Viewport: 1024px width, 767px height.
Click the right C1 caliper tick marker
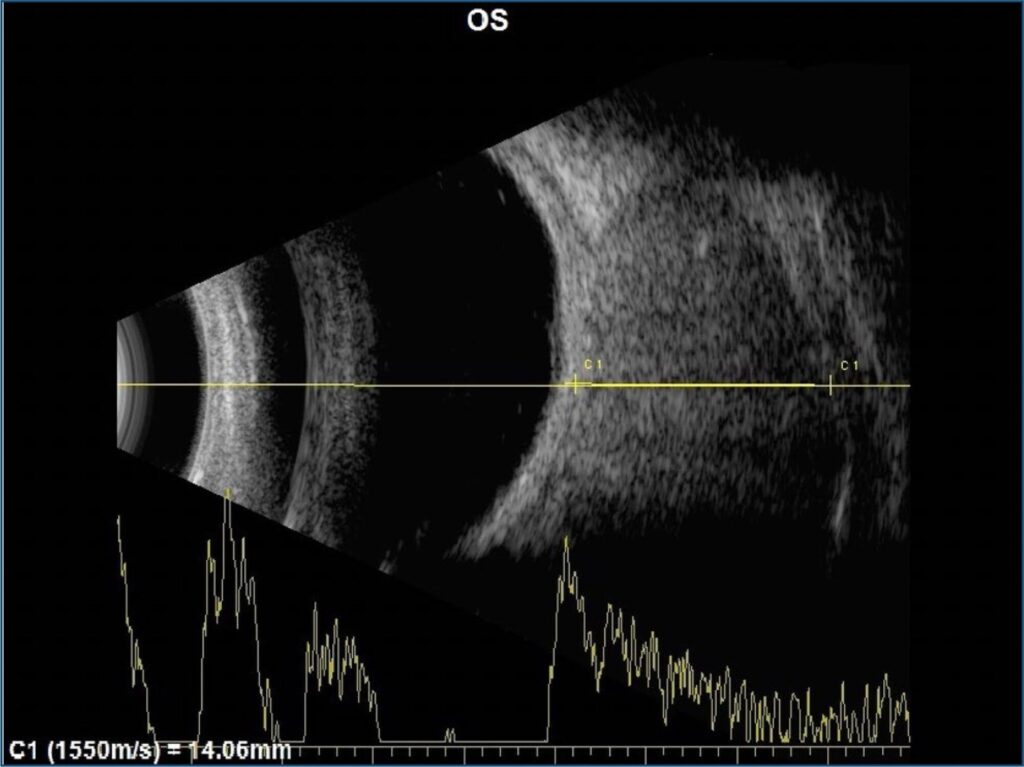(x=831, y=385)
